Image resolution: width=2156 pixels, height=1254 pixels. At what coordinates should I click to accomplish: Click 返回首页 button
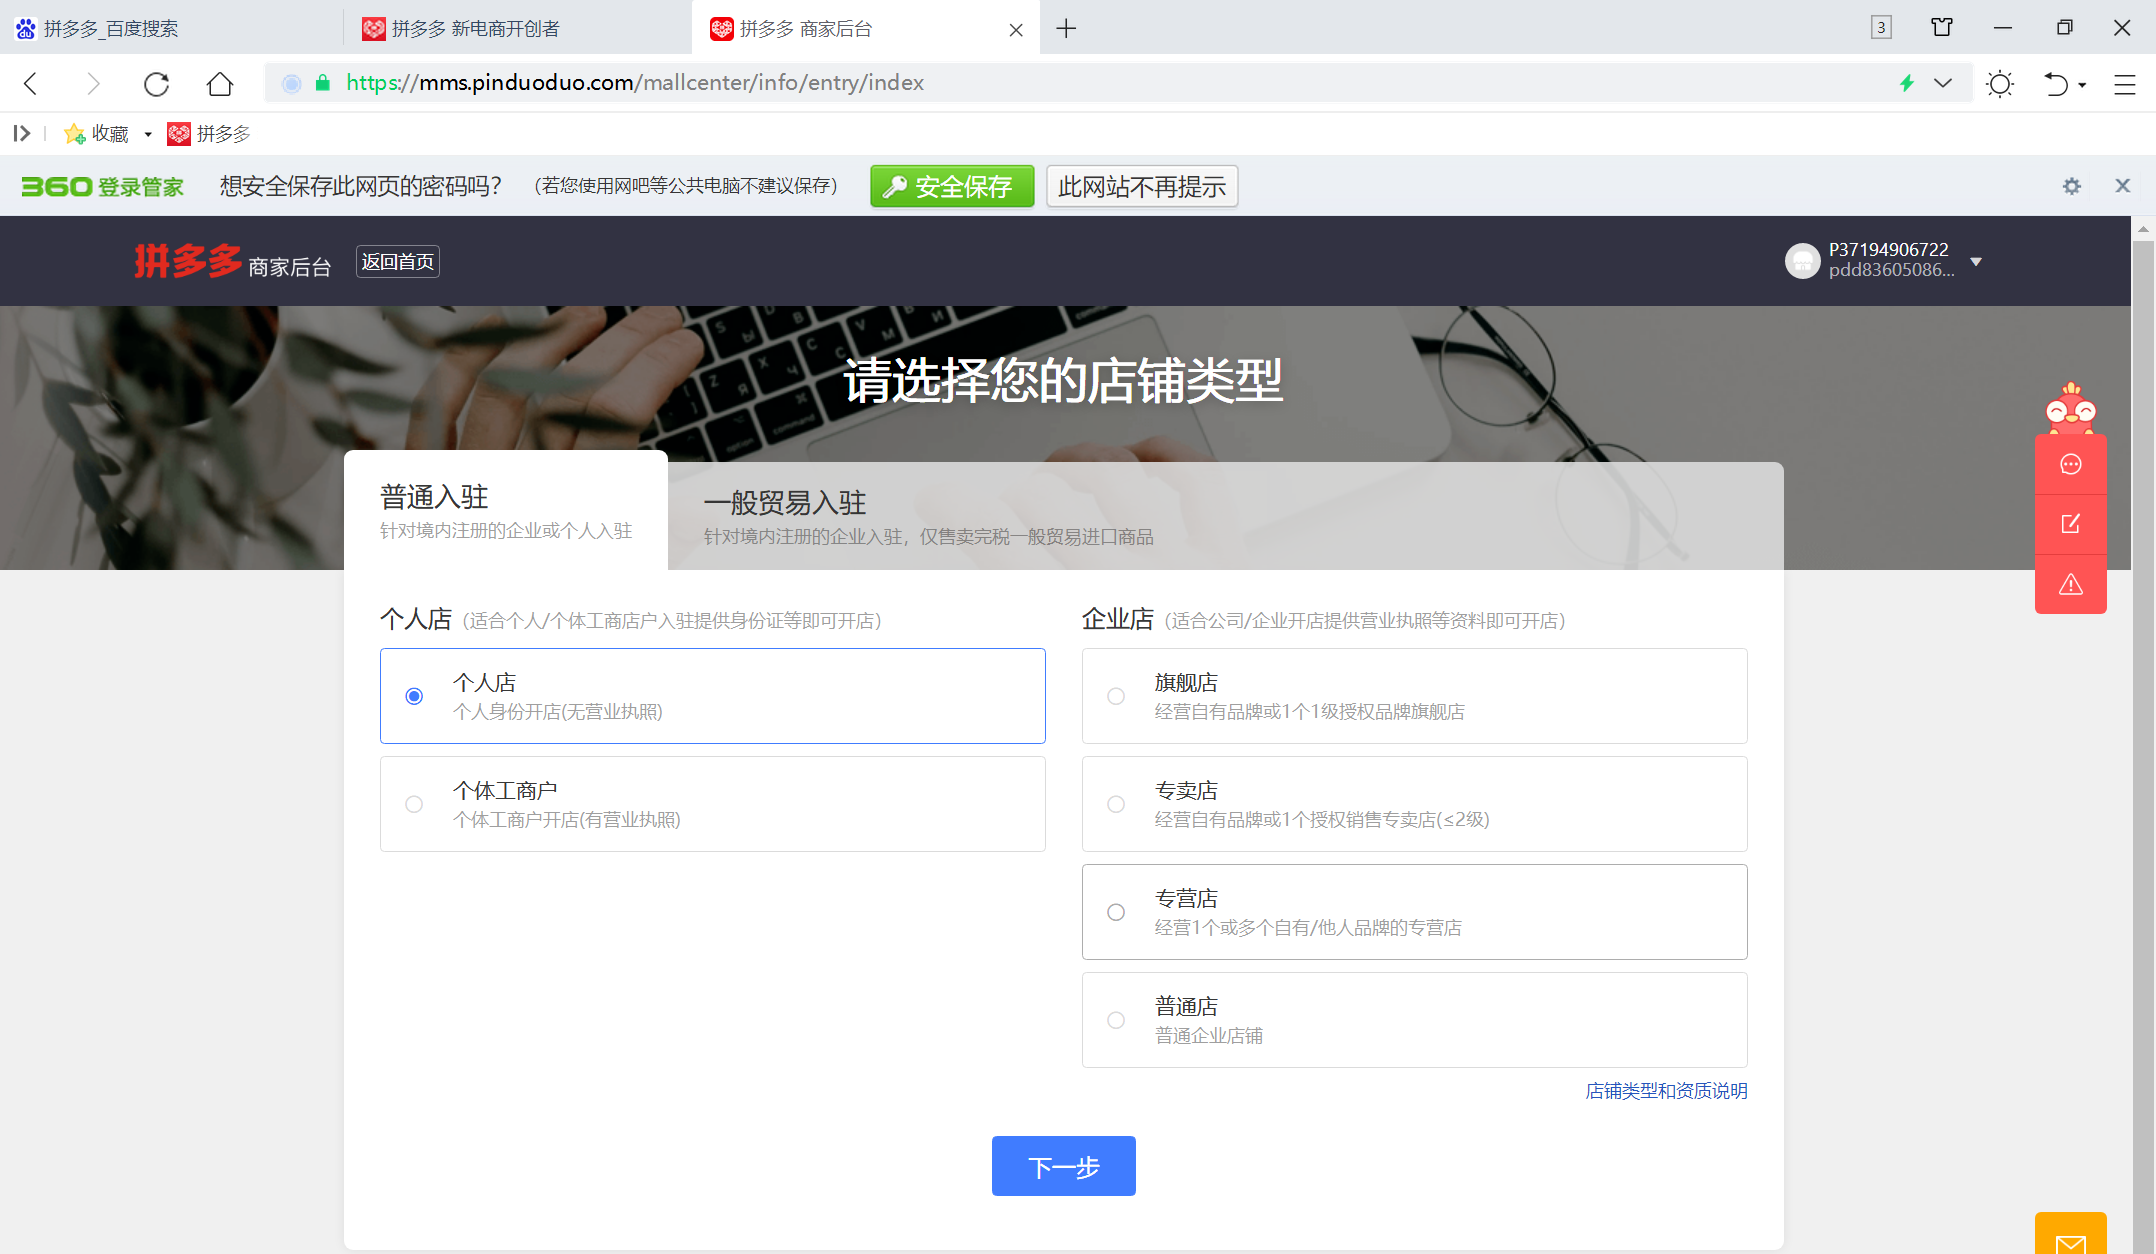[398, 262]
